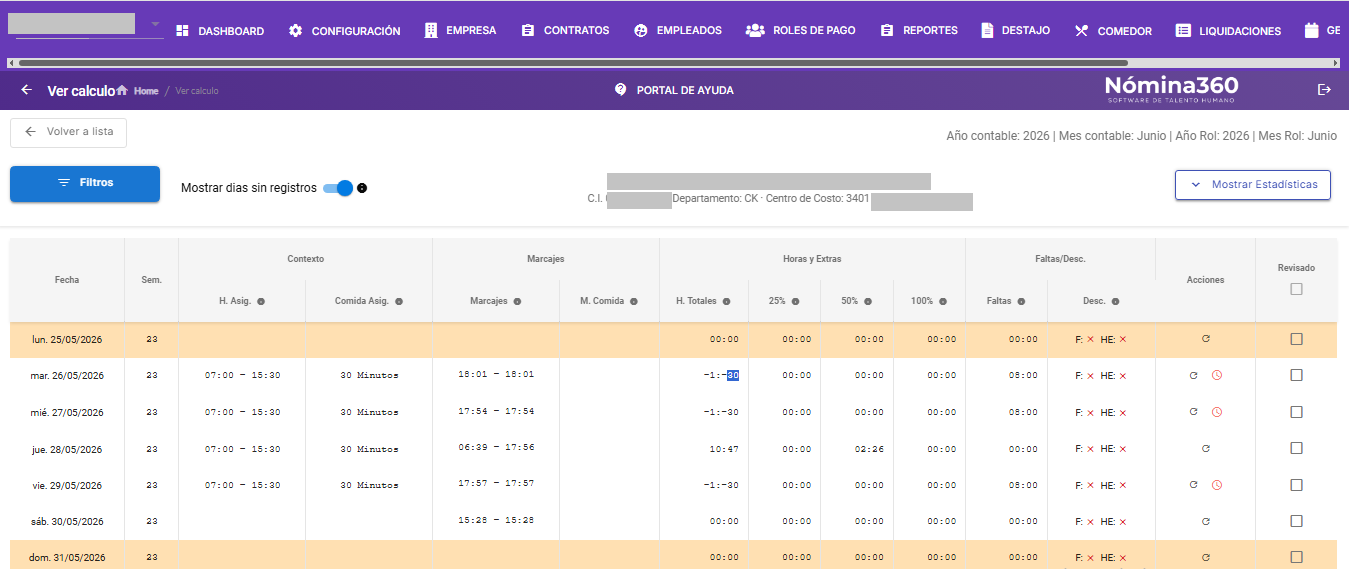Click the 10:47 total hours value
Image resolution: width=1349 pixels, height=569 pixels.
[724, 449]
